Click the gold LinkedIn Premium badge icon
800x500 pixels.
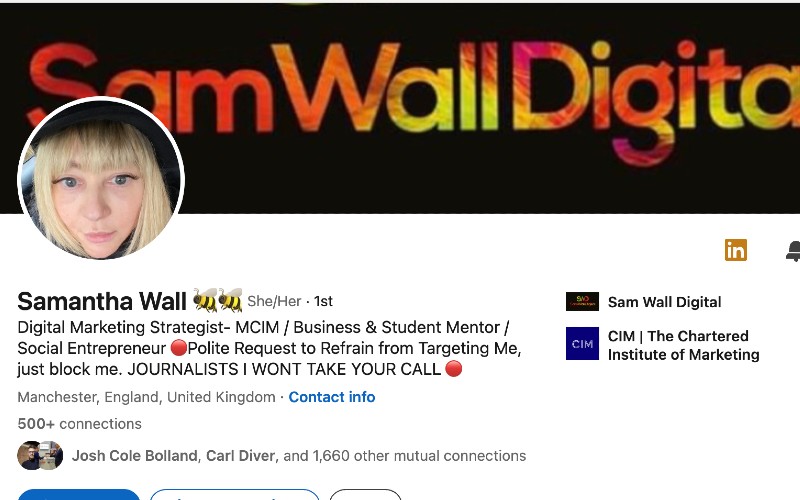736,250
